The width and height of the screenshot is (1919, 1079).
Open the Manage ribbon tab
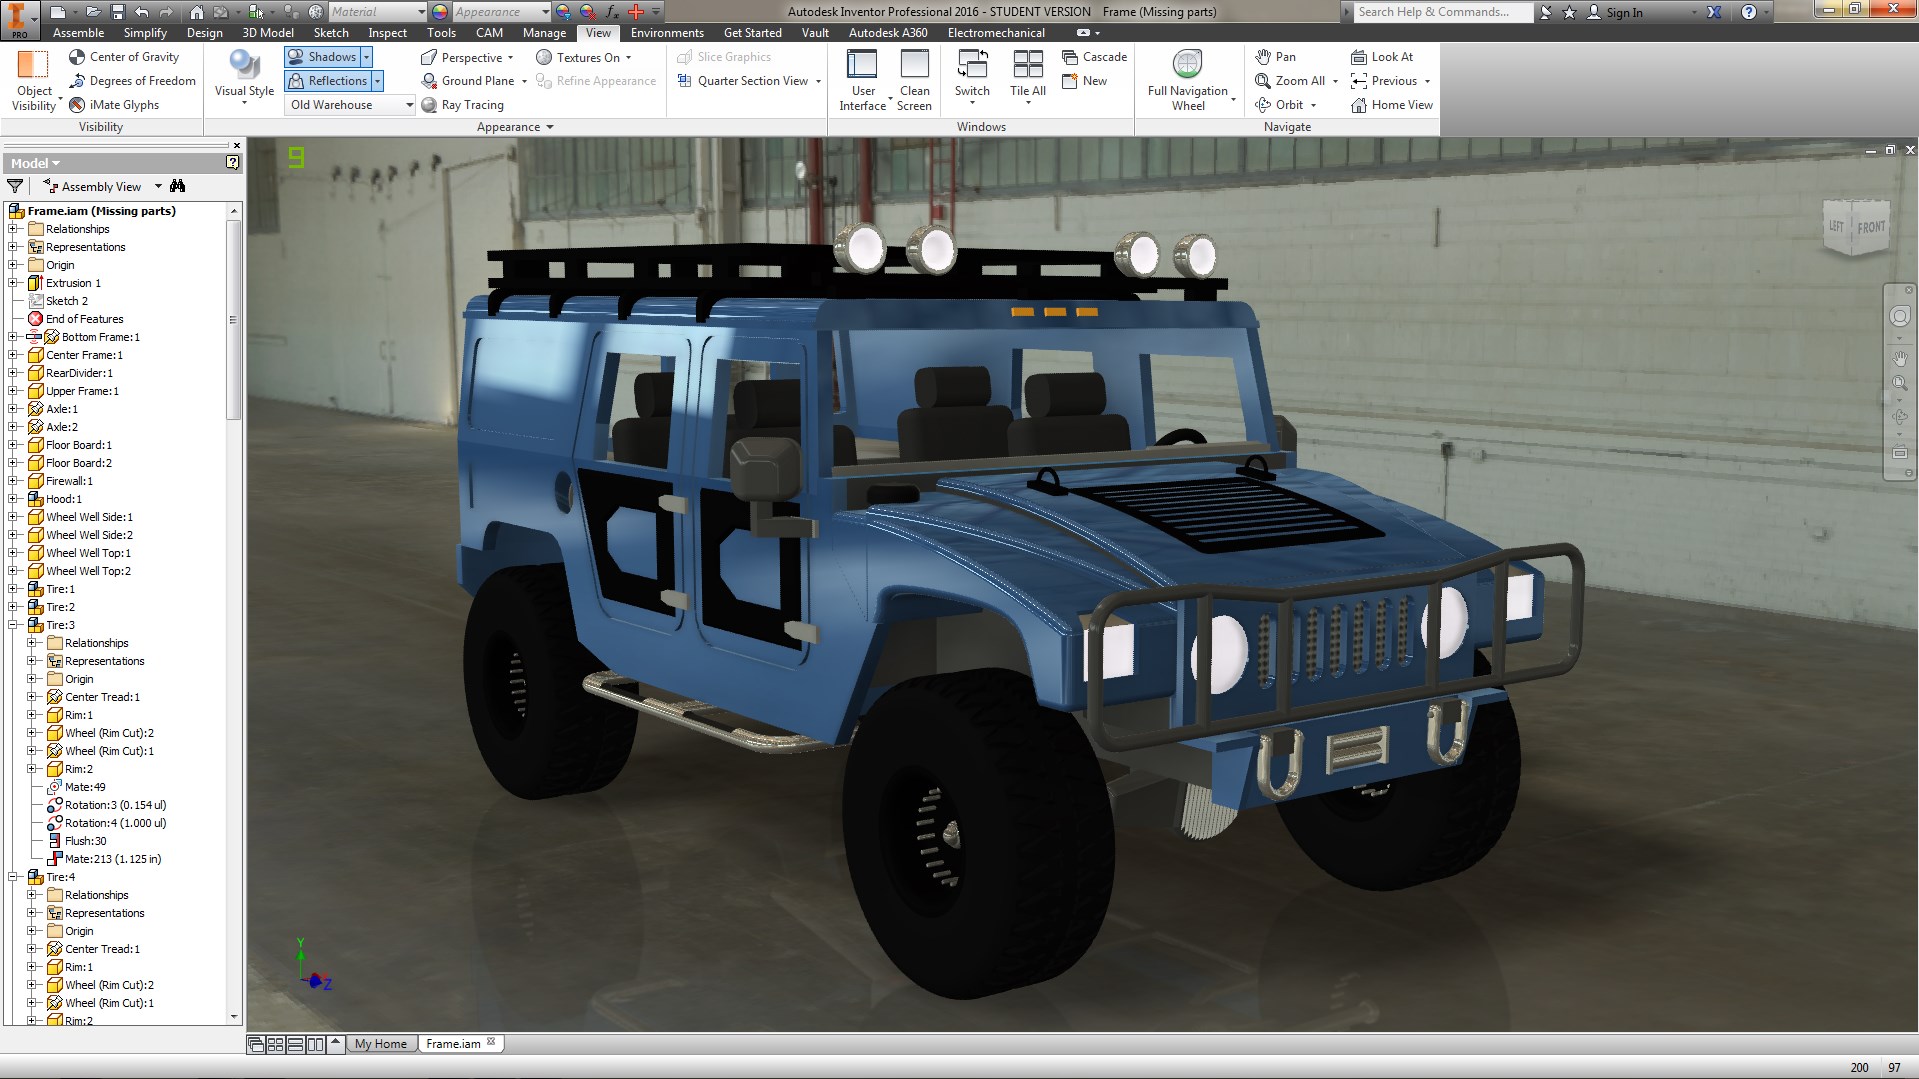point(544,32)
